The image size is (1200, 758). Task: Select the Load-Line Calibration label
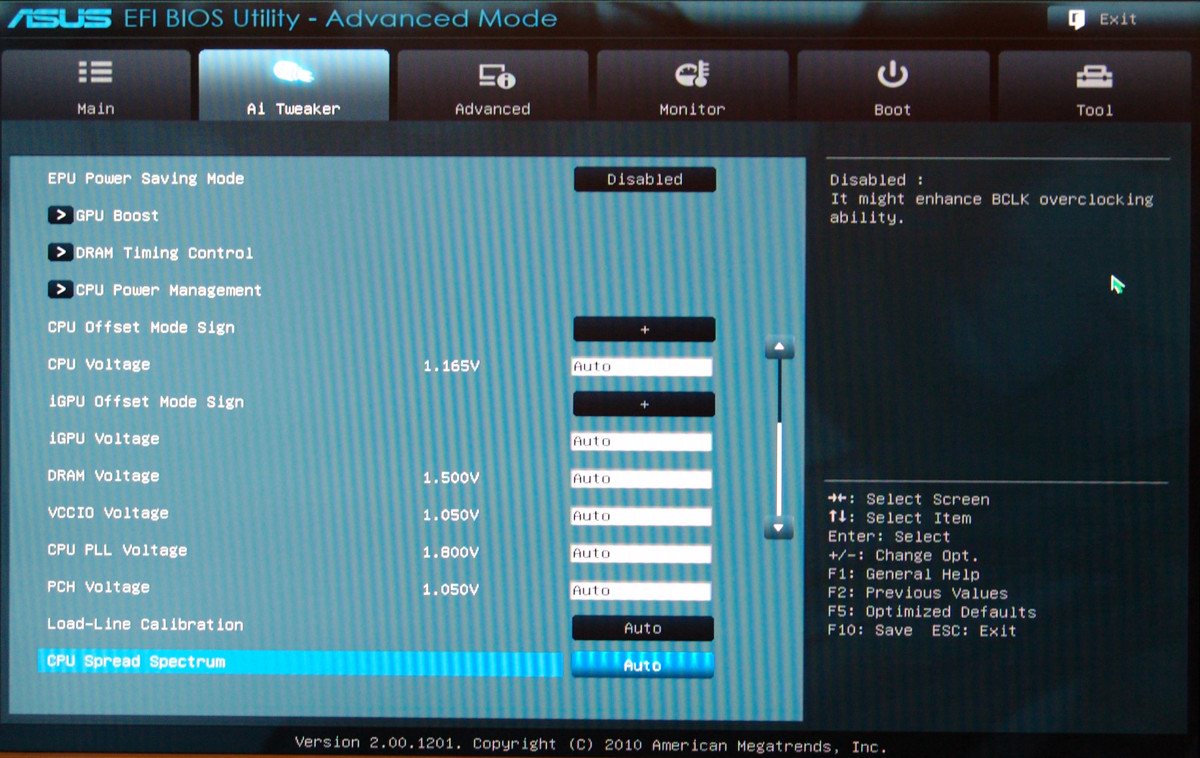pos(145,624)
